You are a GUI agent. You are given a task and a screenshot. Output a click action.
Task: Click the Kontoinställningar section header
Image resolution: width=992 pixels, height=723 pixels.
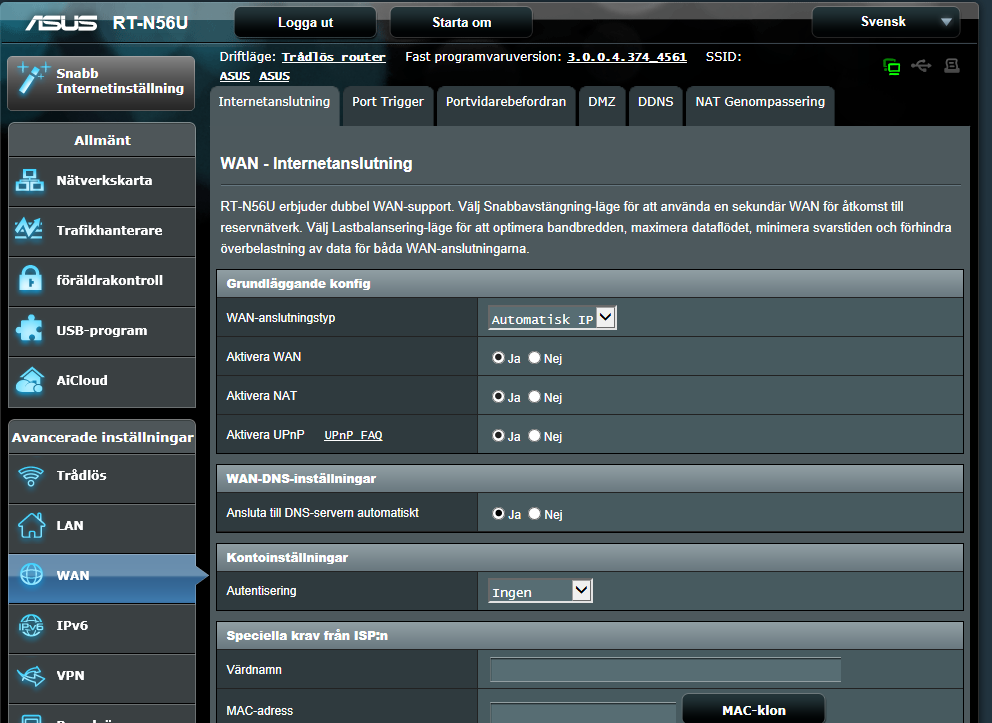point(590,557)
